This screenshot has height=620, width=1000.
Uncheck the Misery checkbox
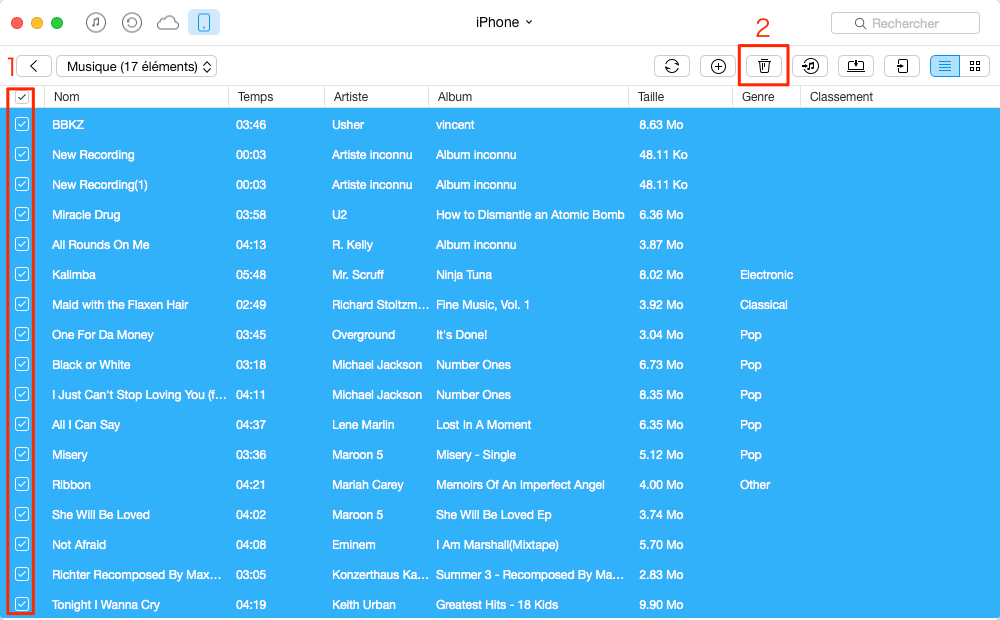(x=22, y=454)
